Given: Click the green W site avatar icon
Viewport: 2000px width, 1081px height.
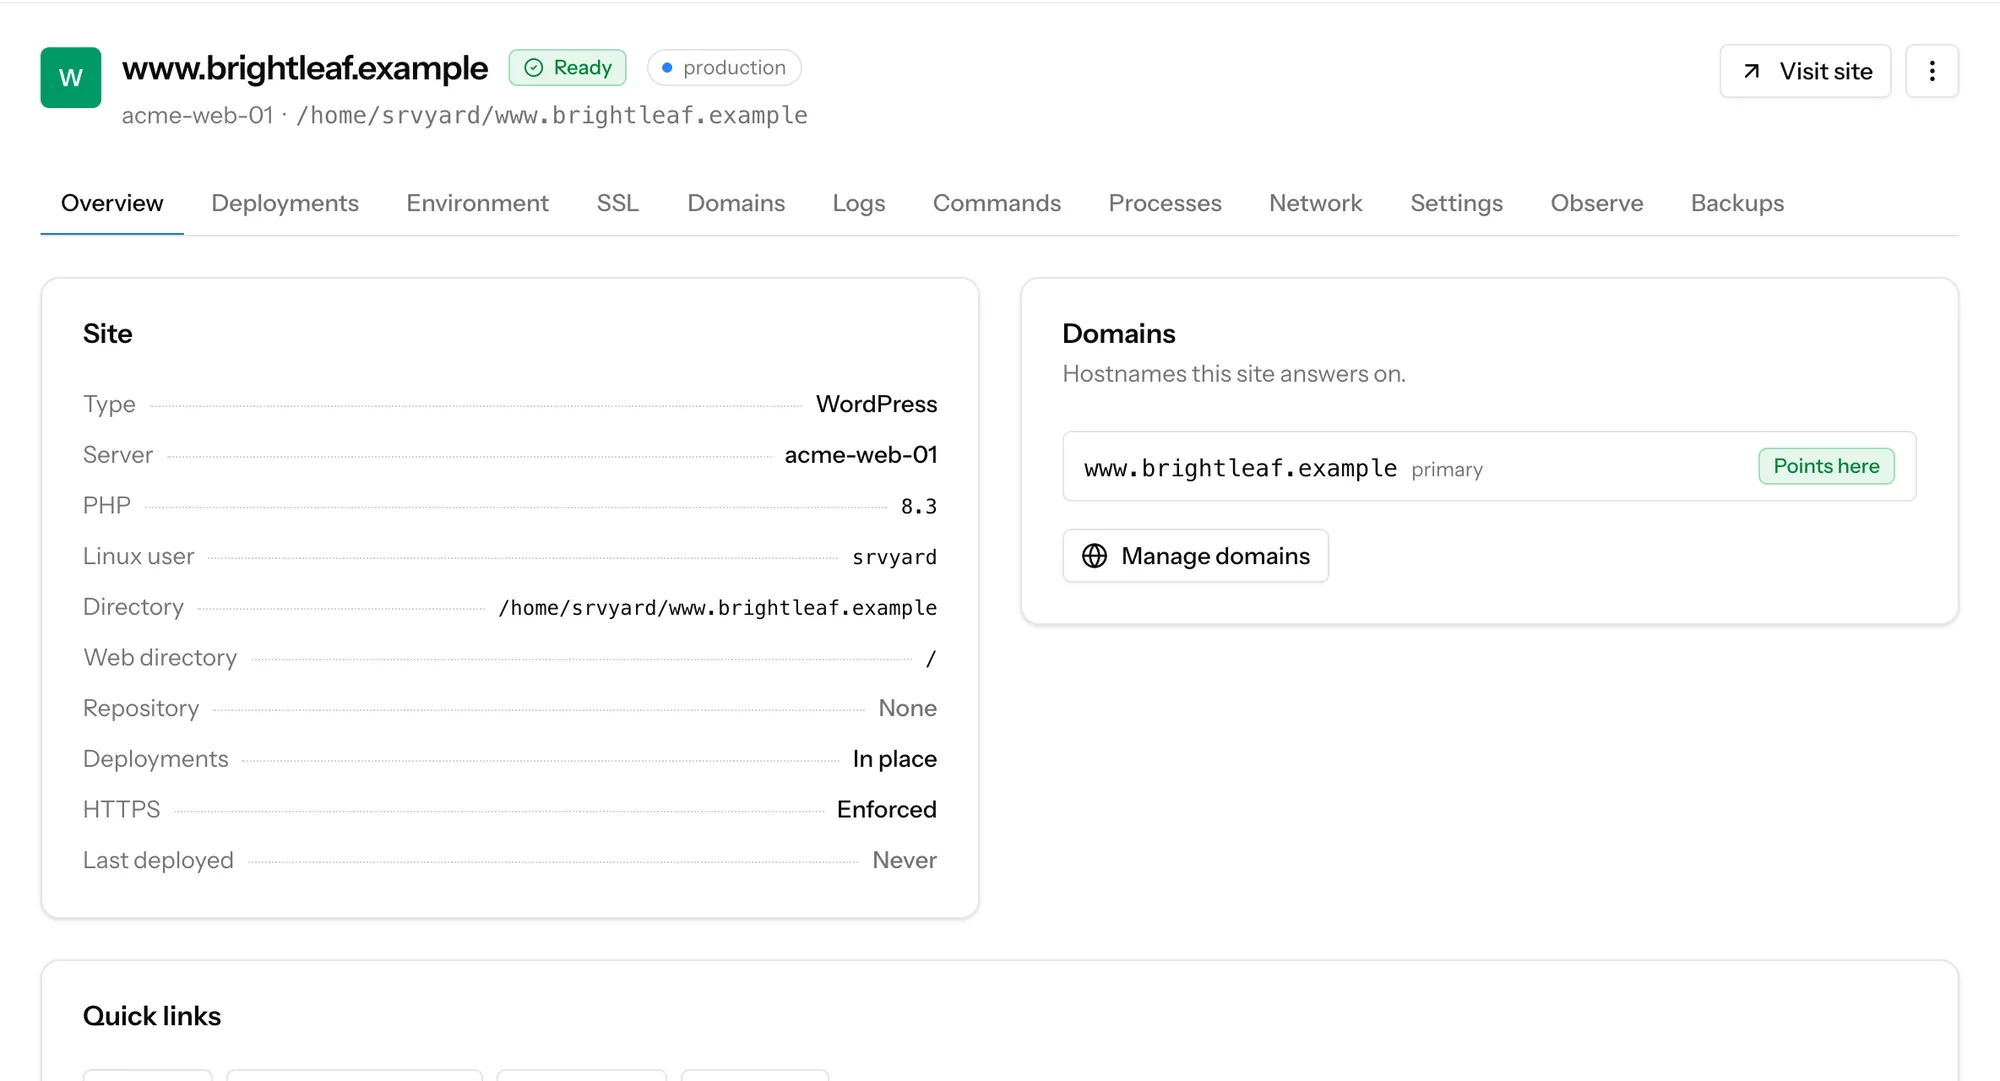Looking at the screenshot, I should [70, 77].
